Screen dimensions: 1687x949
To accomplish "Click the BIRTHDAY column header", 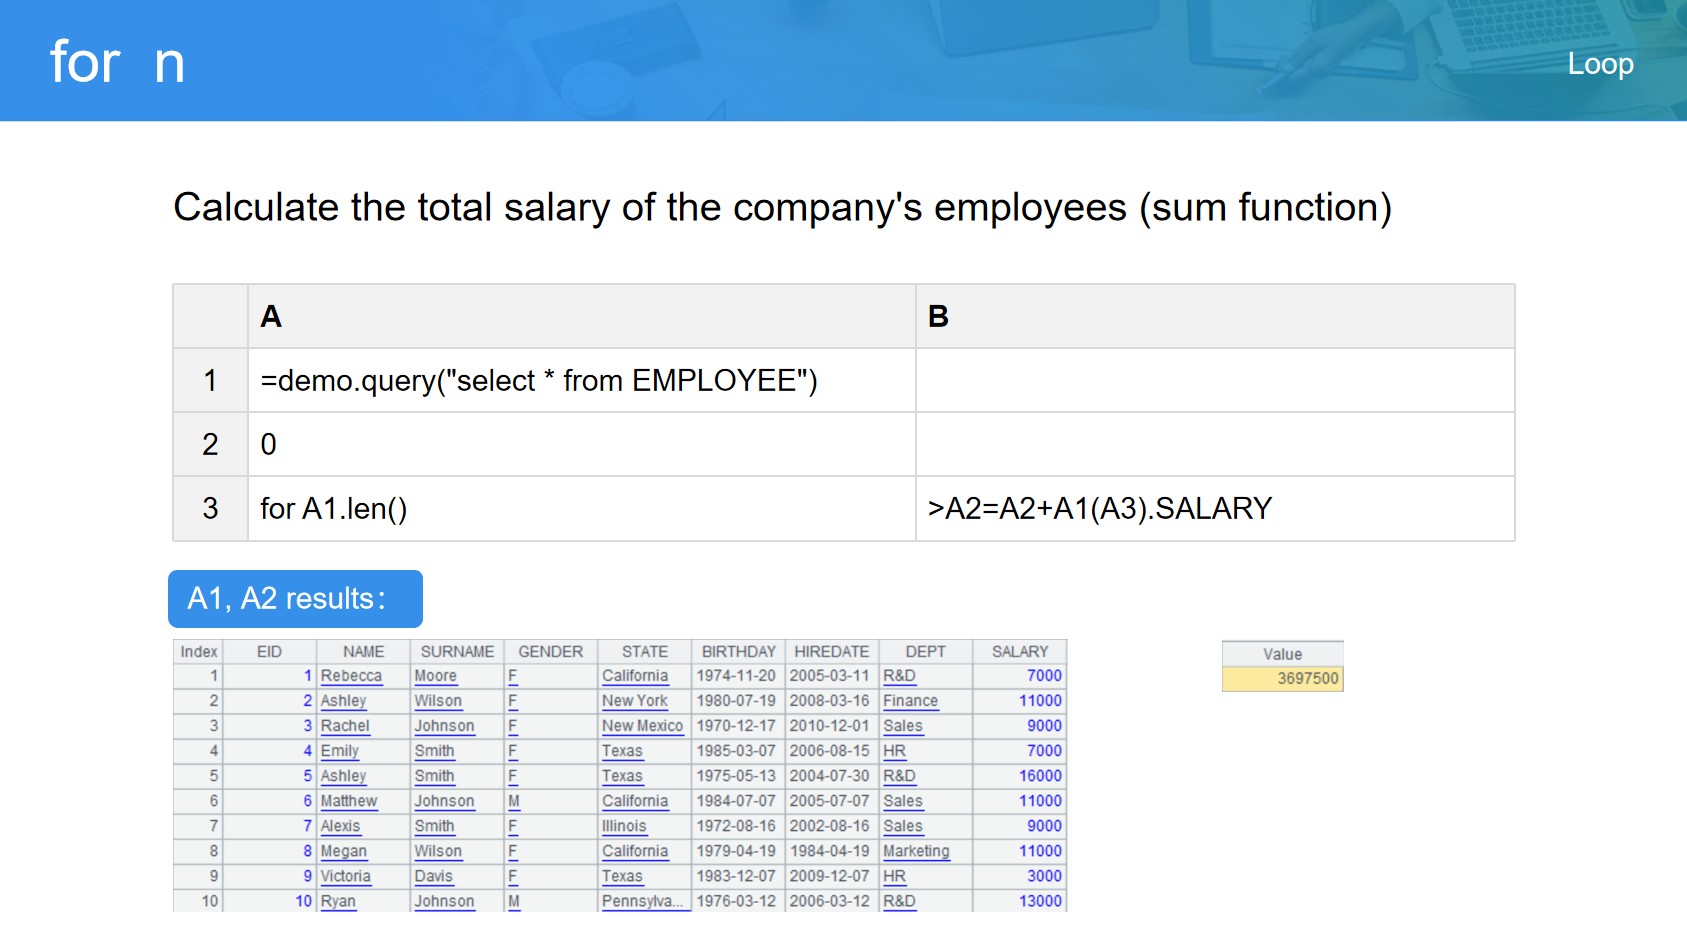I will pyautogui.click(x=738, y=652).
